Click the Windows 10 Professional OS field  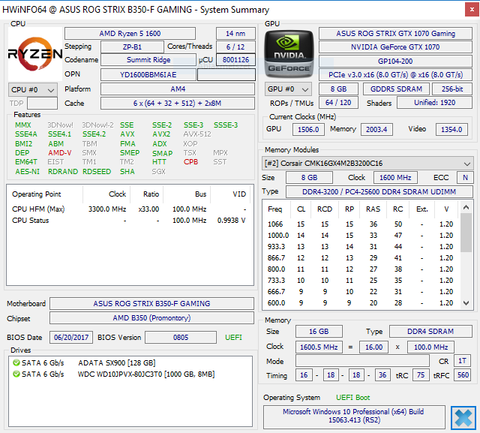click(x=354, y=416)
